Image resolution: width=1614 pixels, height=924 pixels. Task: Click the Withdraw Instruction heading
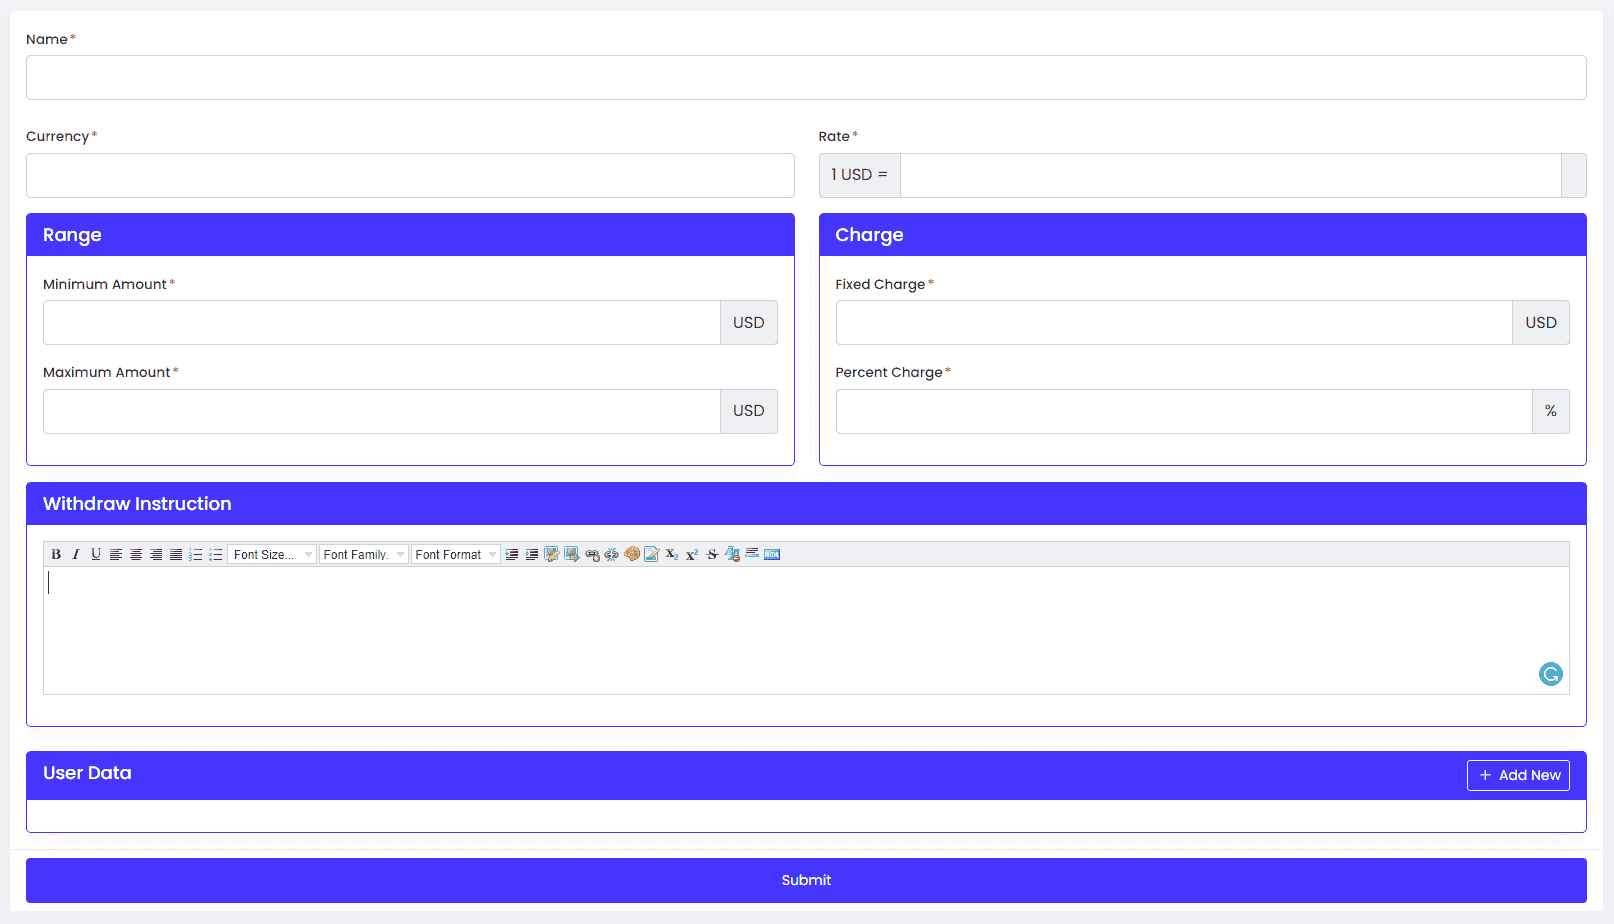click(137, 504)
